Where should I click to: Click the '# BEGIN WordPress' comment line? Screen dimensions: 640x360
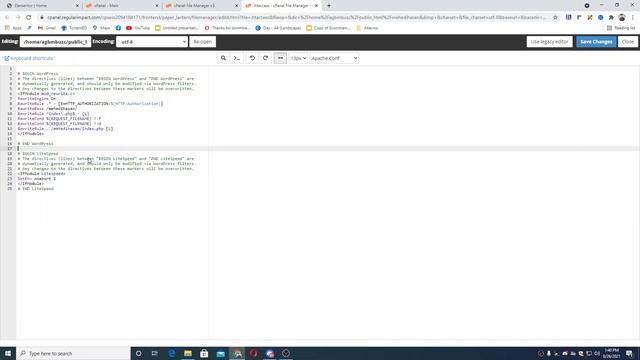pos(38,73)
